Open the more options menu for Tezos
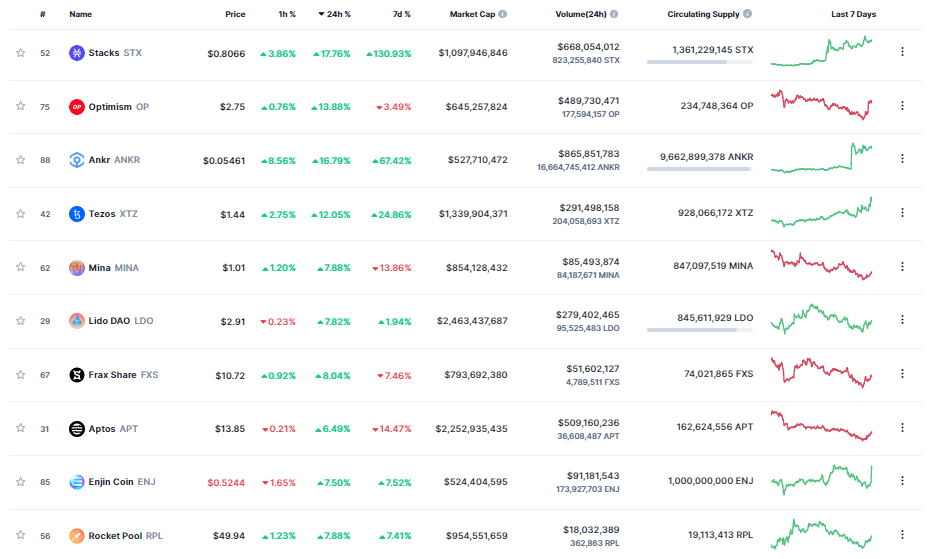The image size is (932, 559). pos(902,213)
